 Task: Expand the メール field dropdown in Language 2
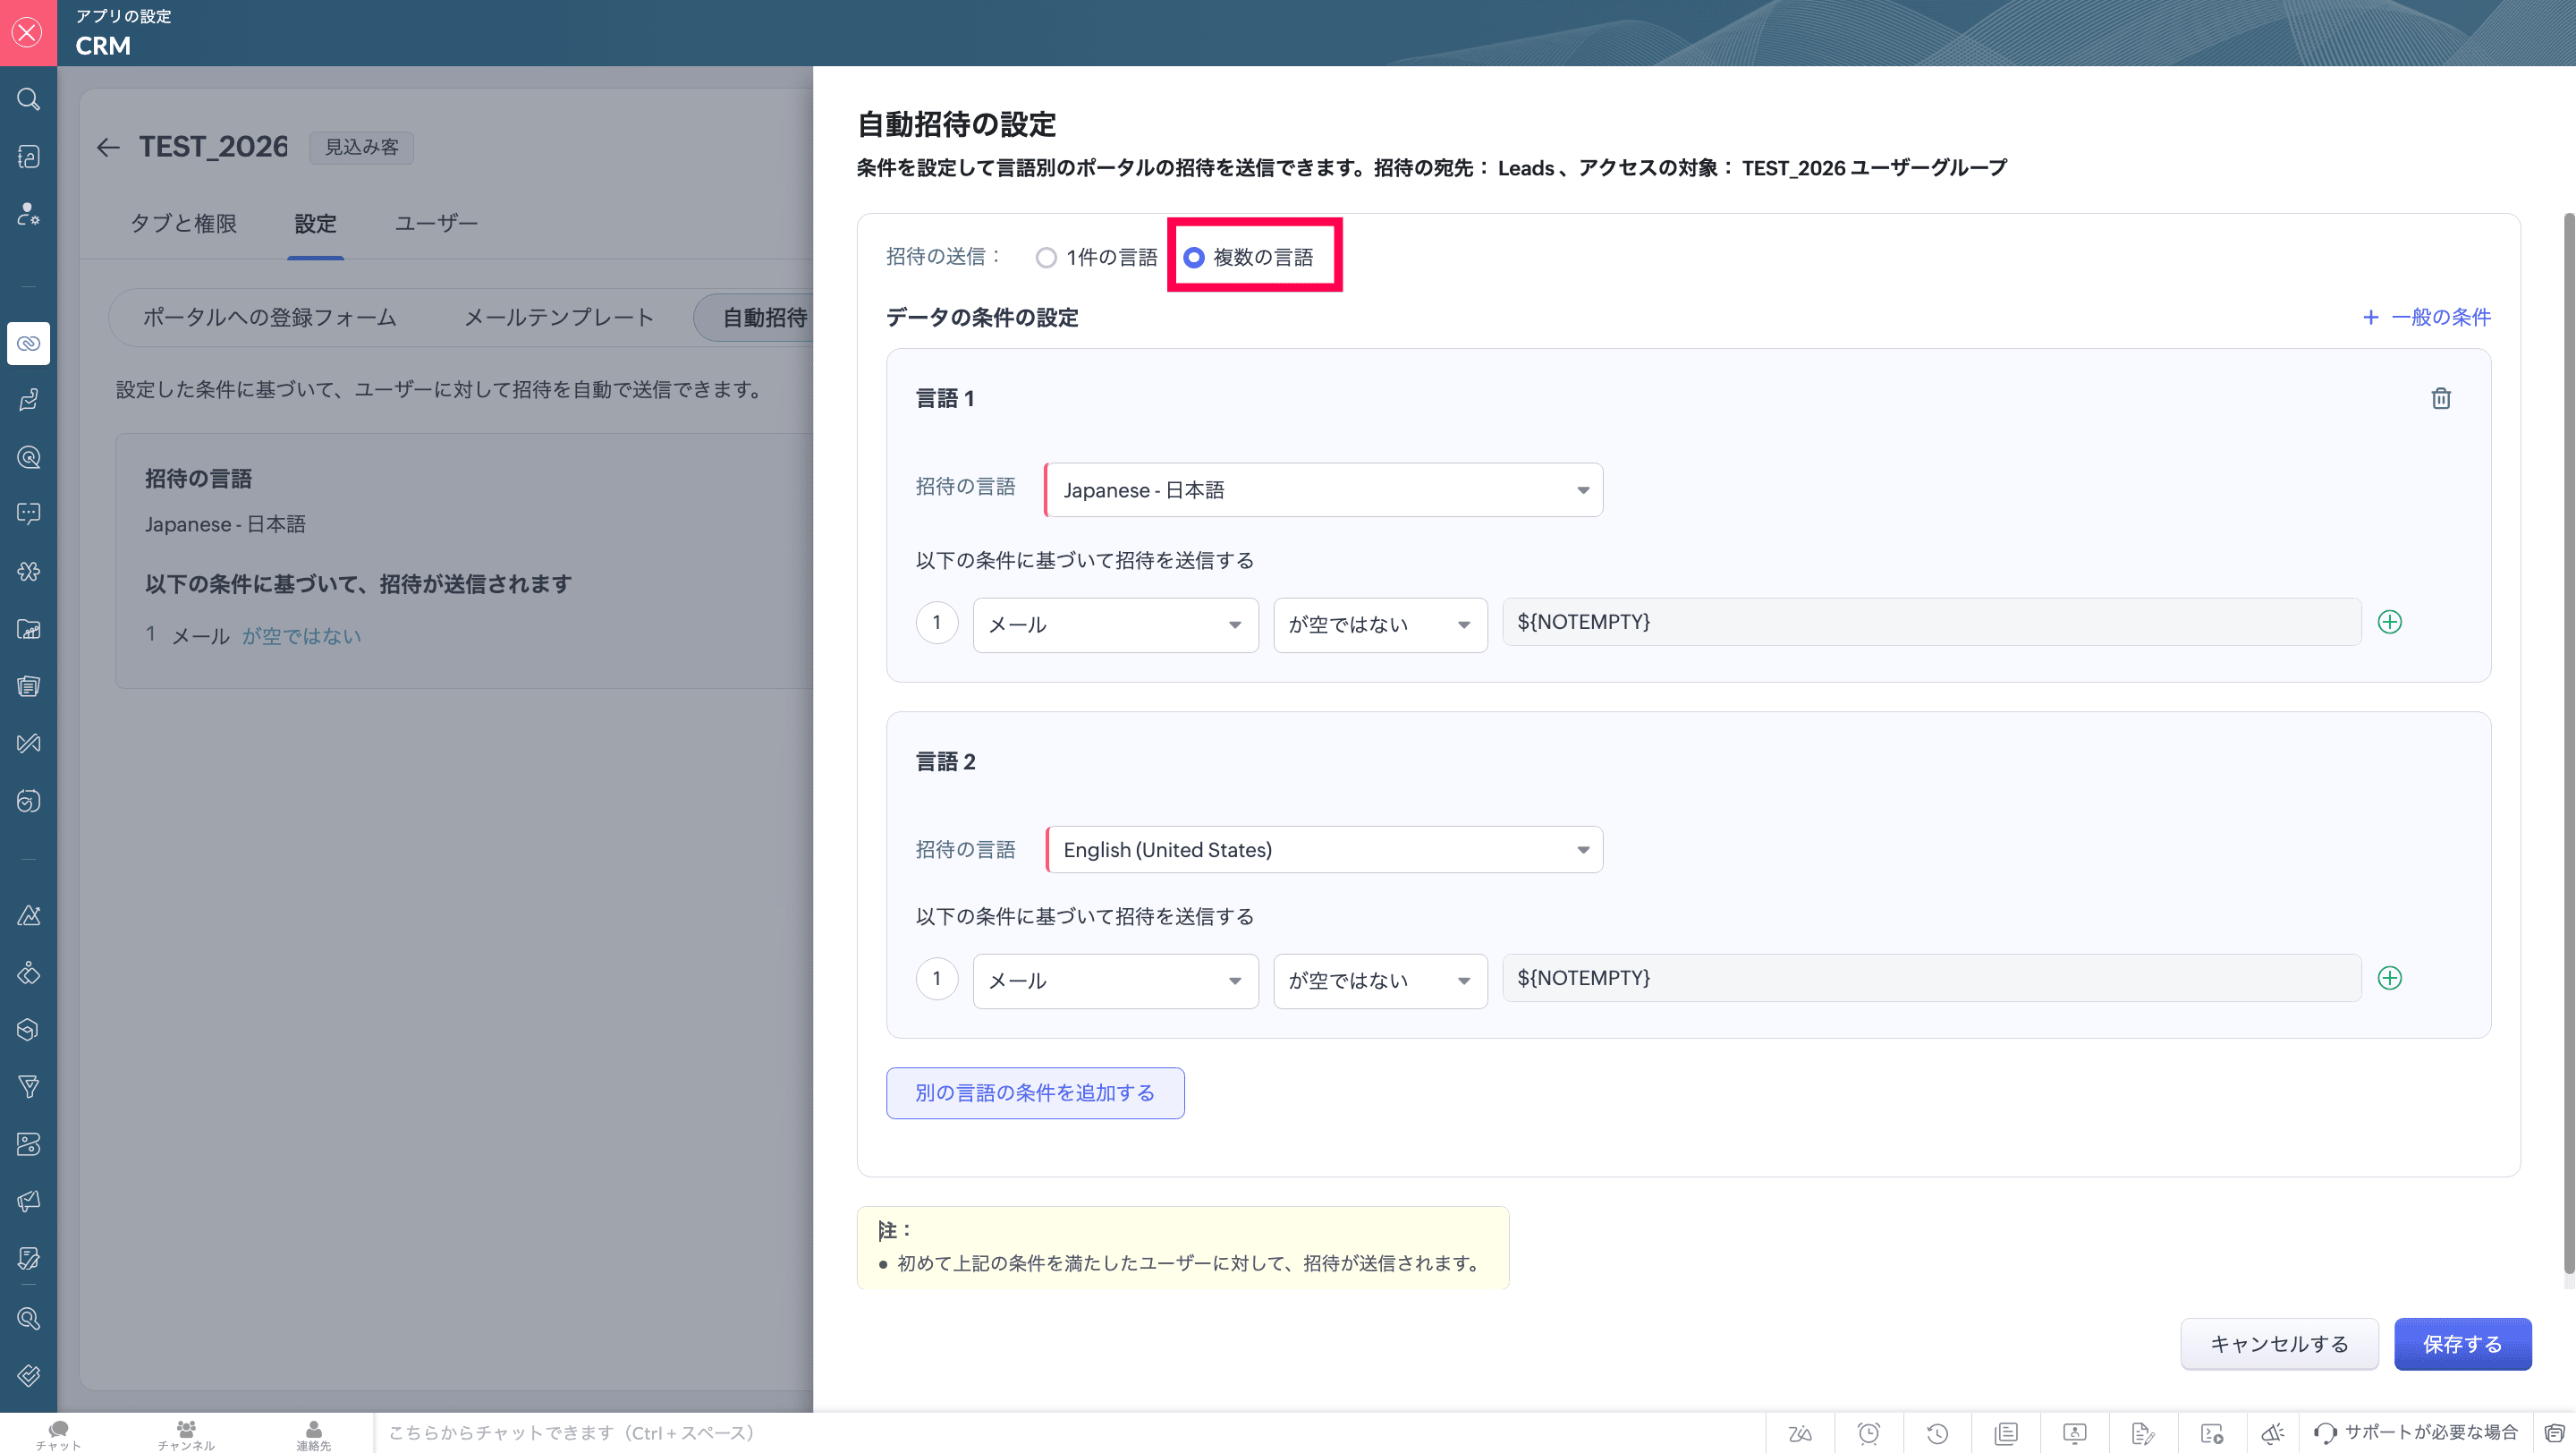1114,981
